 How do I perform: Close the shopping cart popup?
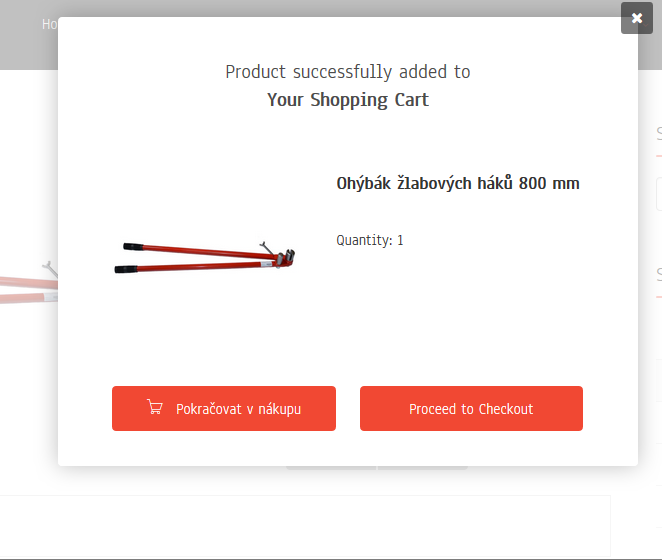(x=637, y=18)
